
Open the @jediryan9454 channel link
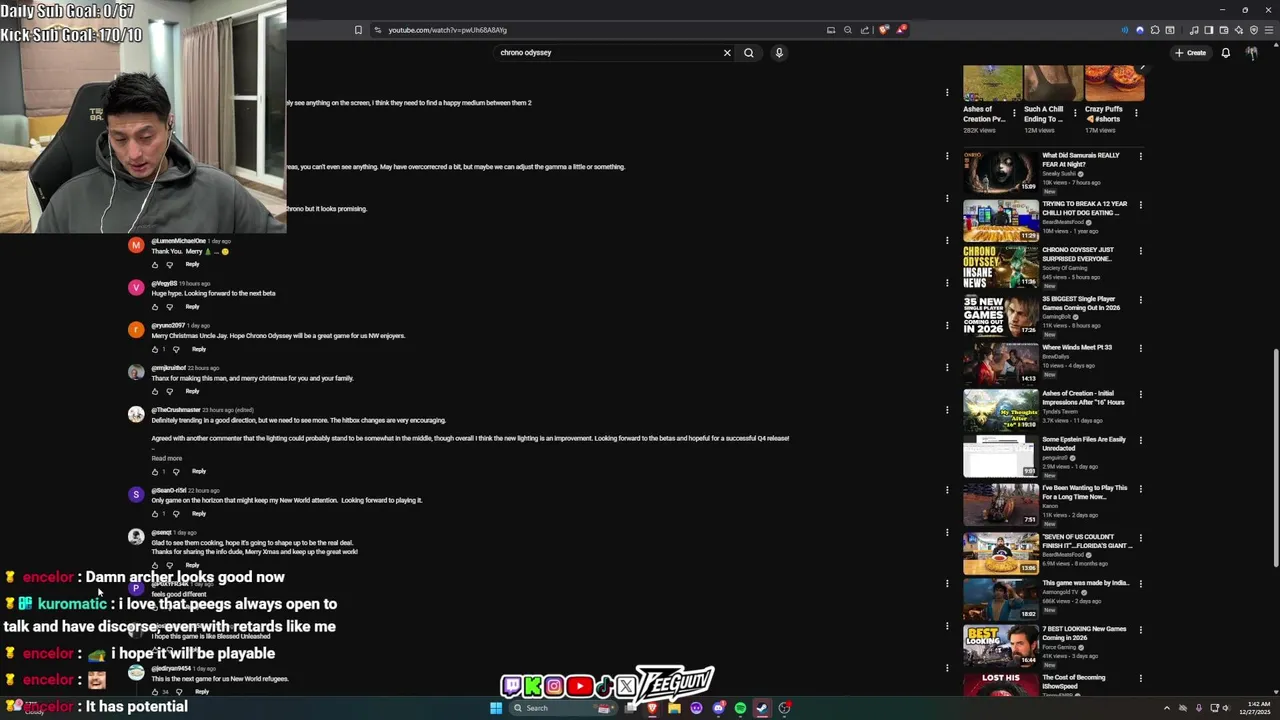pyautogui.click(x=170, y=668)
